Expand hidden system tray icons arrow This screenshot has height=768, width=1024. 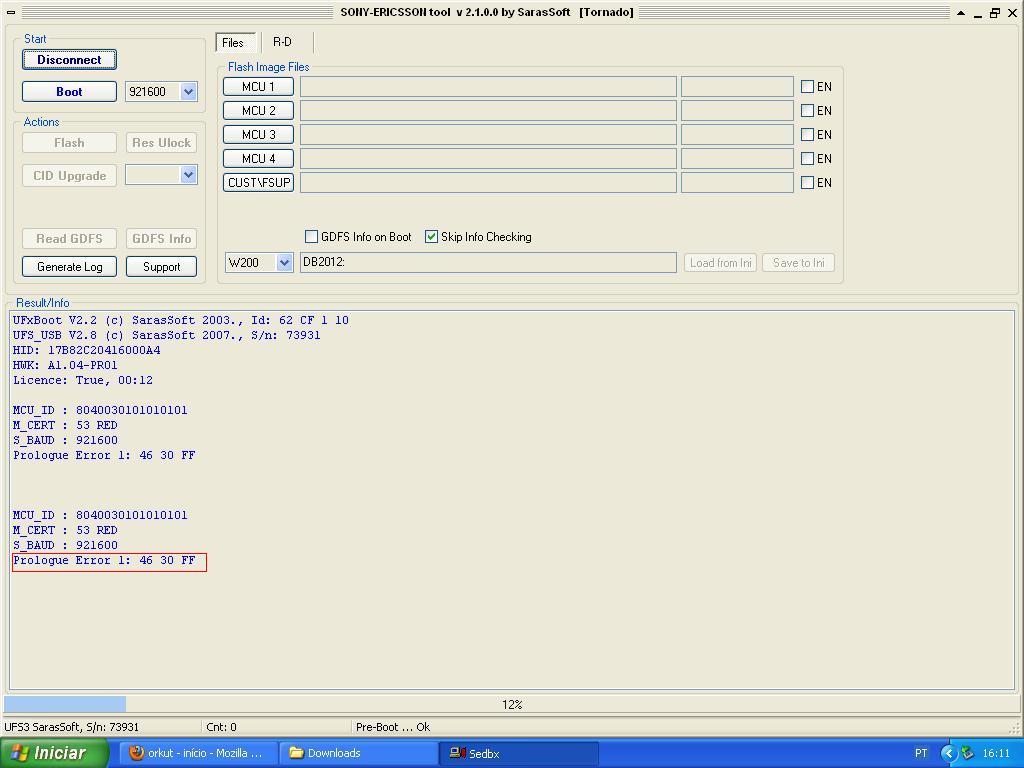tap(948, 753)
